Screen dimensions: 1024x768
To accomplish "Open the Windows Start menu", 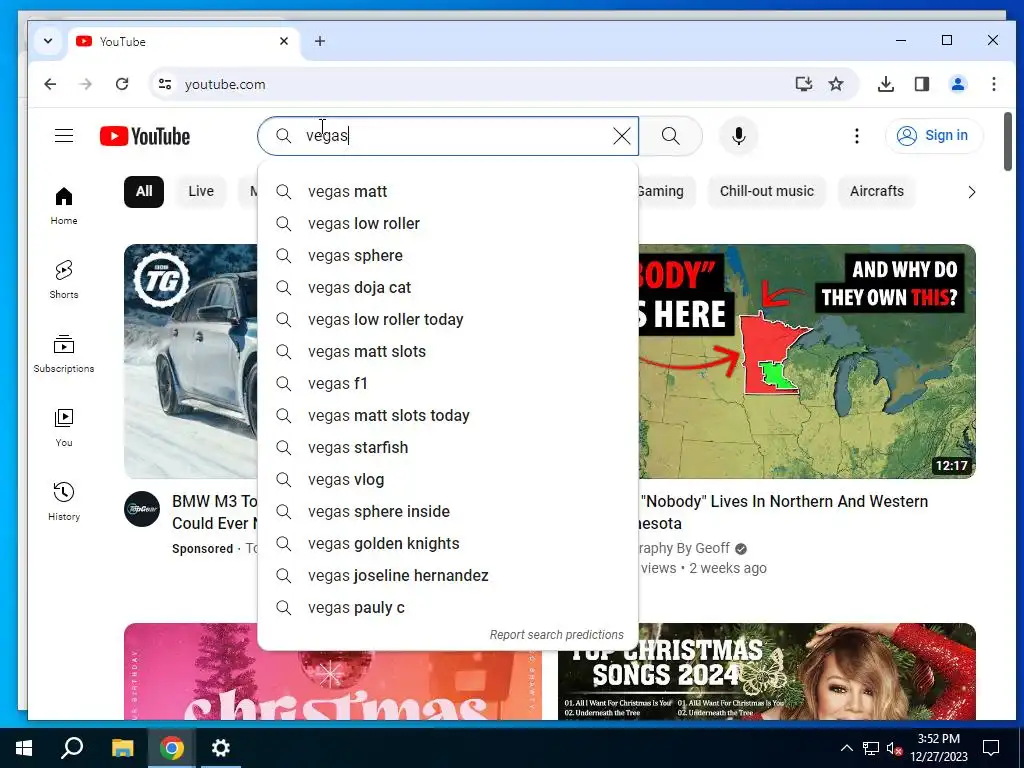I will tap(24, 748).
